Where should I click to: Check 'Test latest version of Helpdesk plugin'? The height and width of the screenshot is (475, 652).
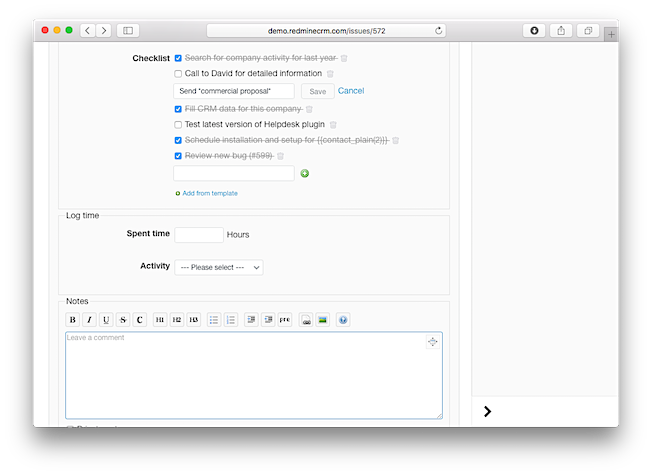click(x=178, y=125)
